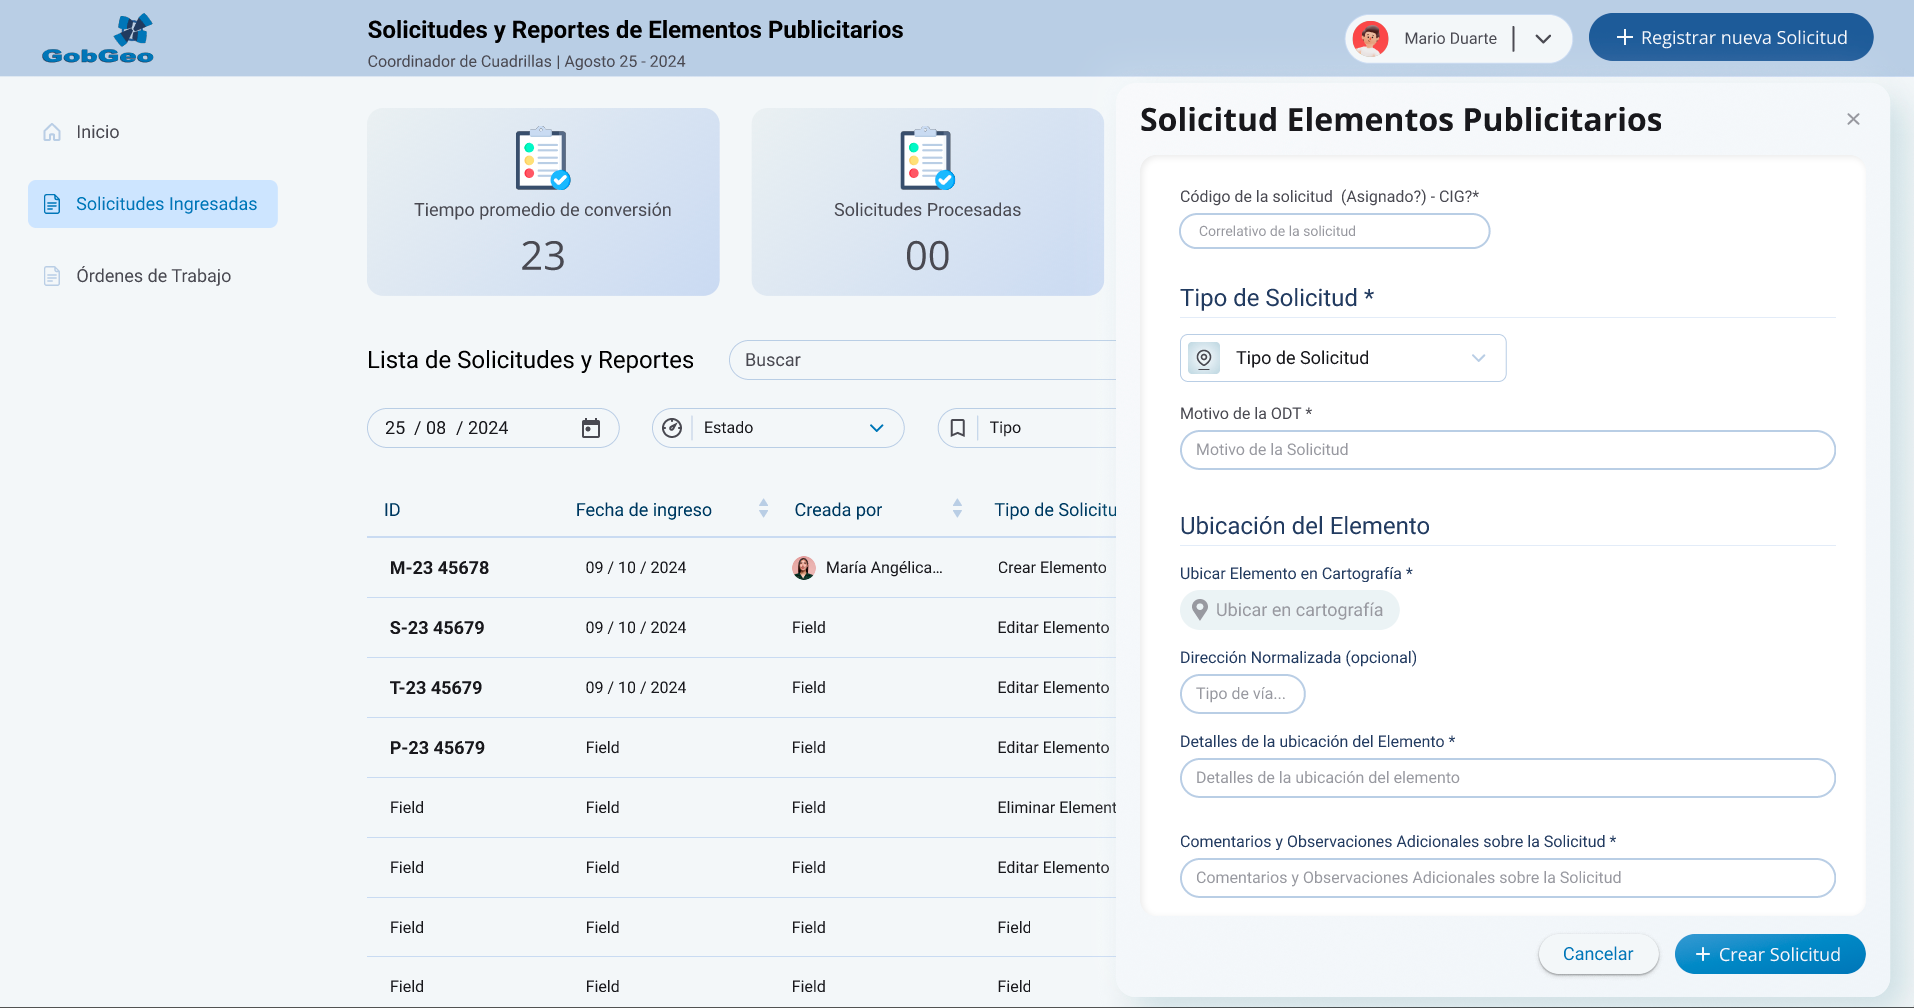This screenshot has width=1914, height=1008.
Task: Go to Inicio in sidebar
Action: click(97, 132)
